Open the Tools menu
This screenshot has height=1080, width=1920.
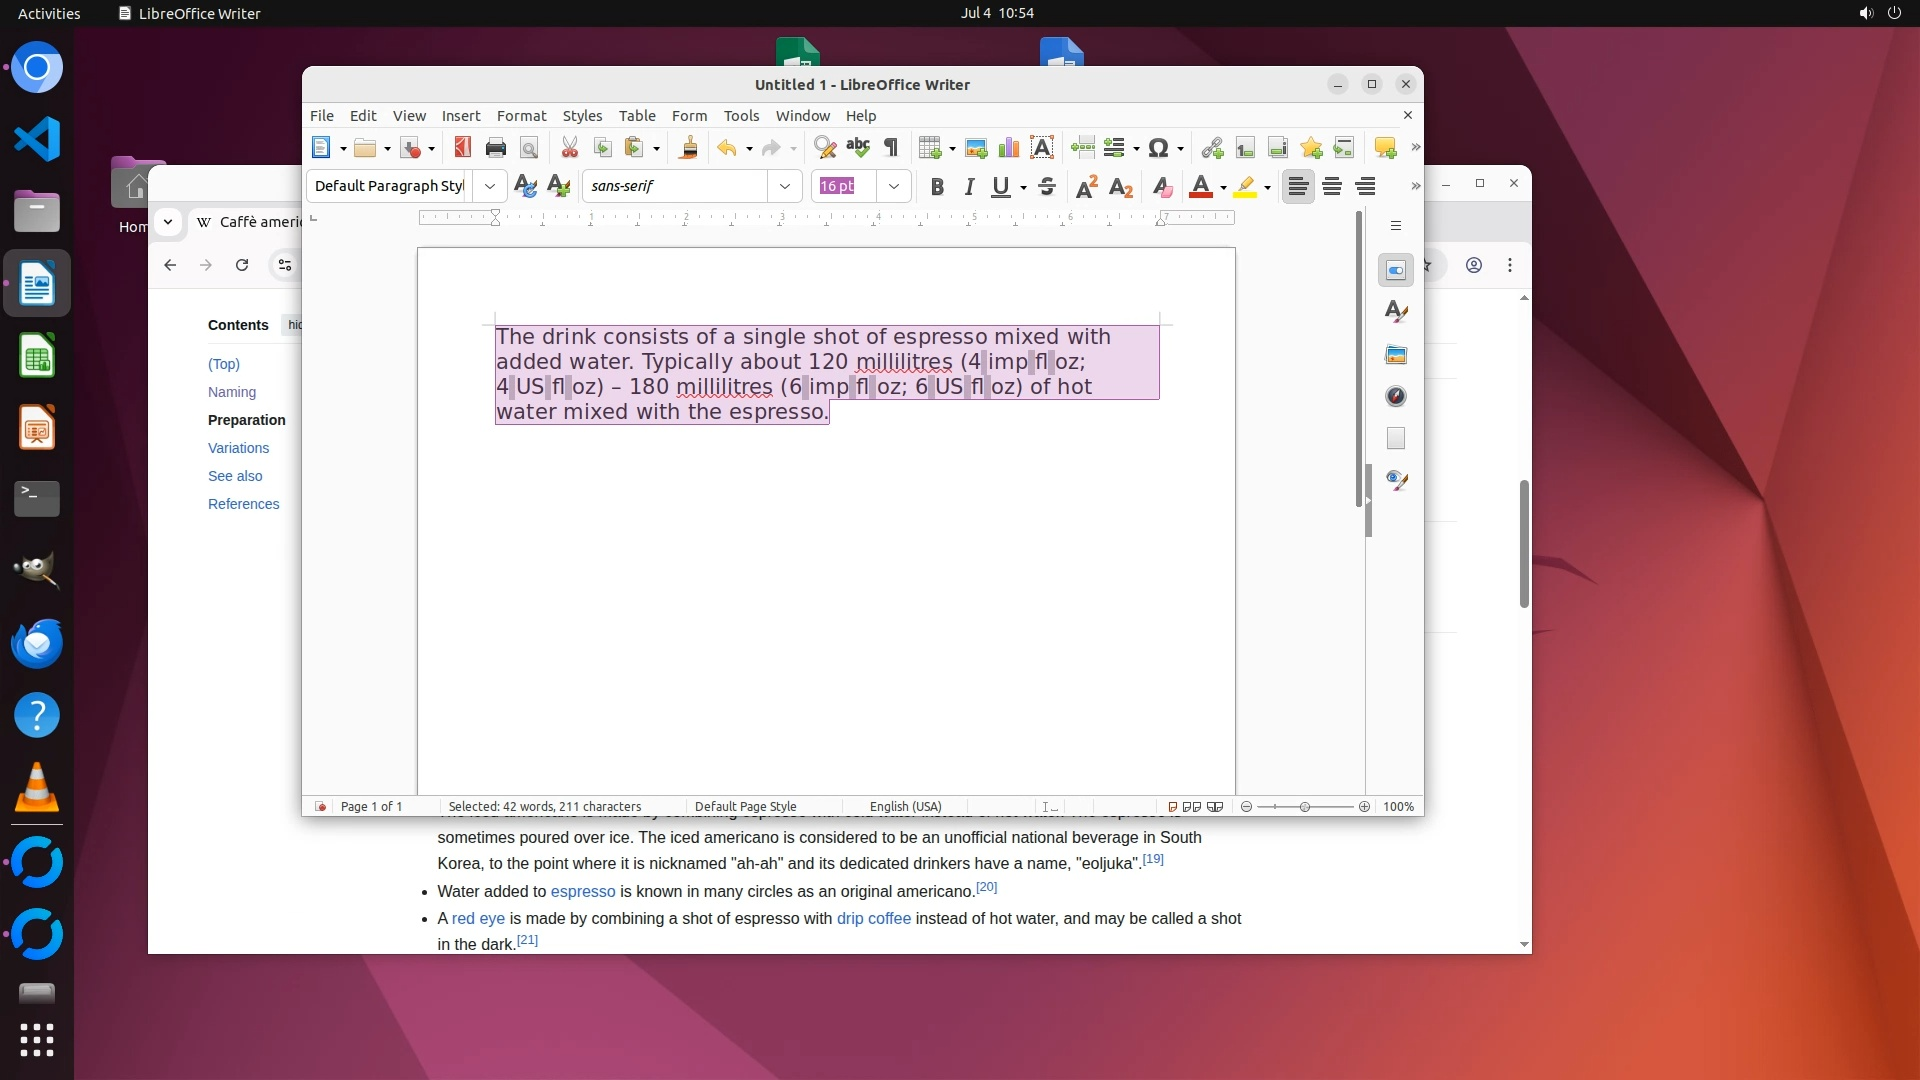(741, 116)
